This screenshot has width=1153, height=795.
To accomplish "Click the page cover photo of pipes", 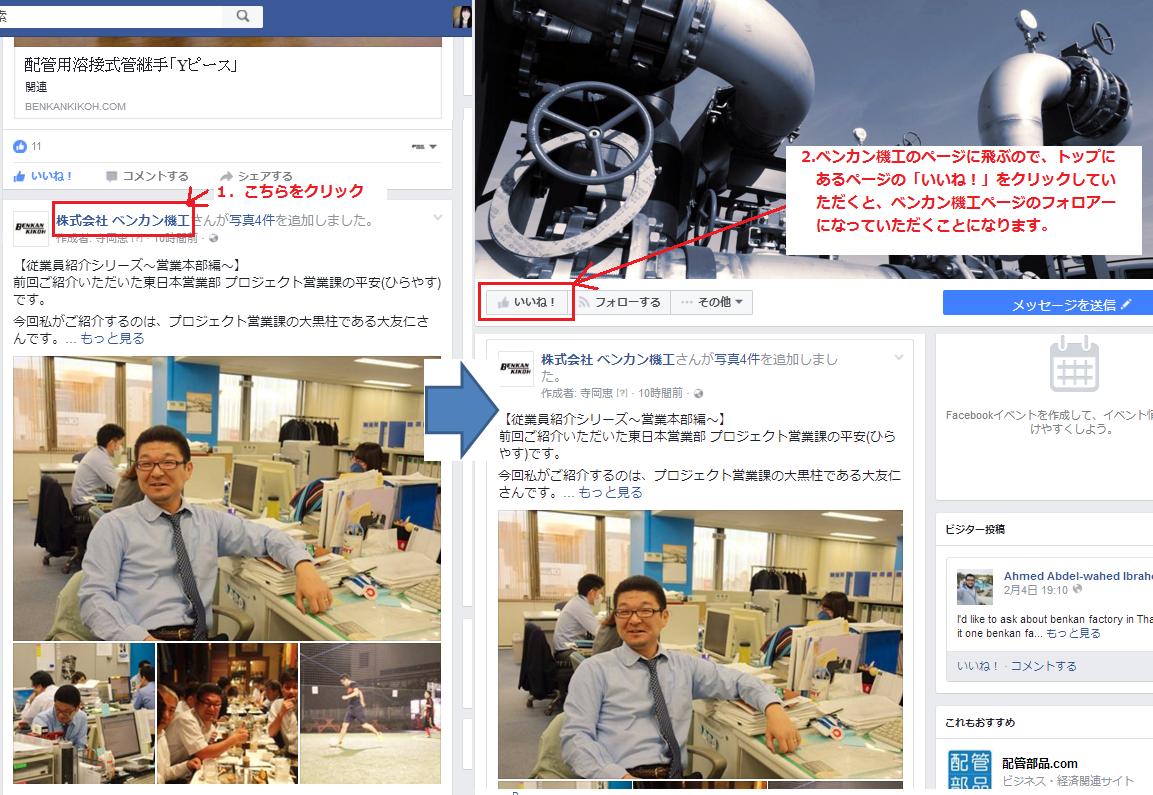I will 814,140.
